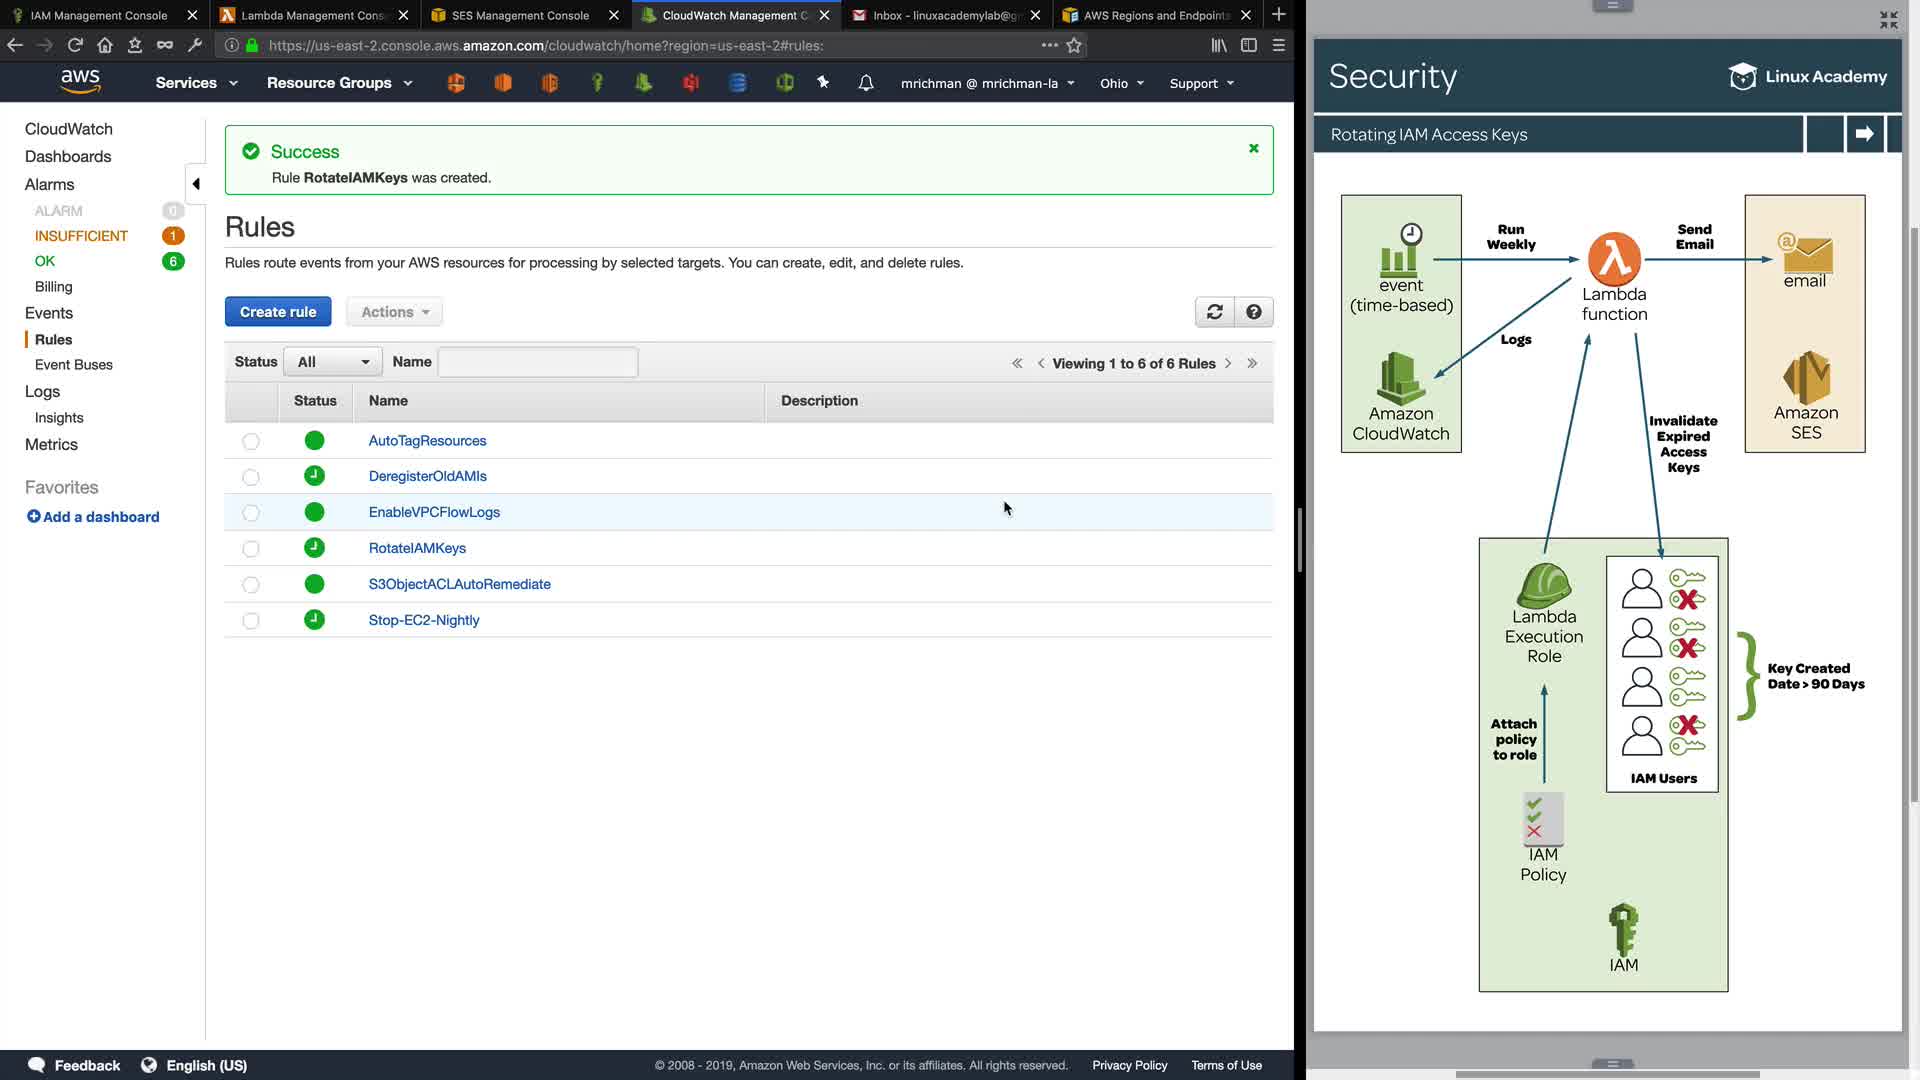
Task: Click the Name filter input field
Action: tap(537, 362)
